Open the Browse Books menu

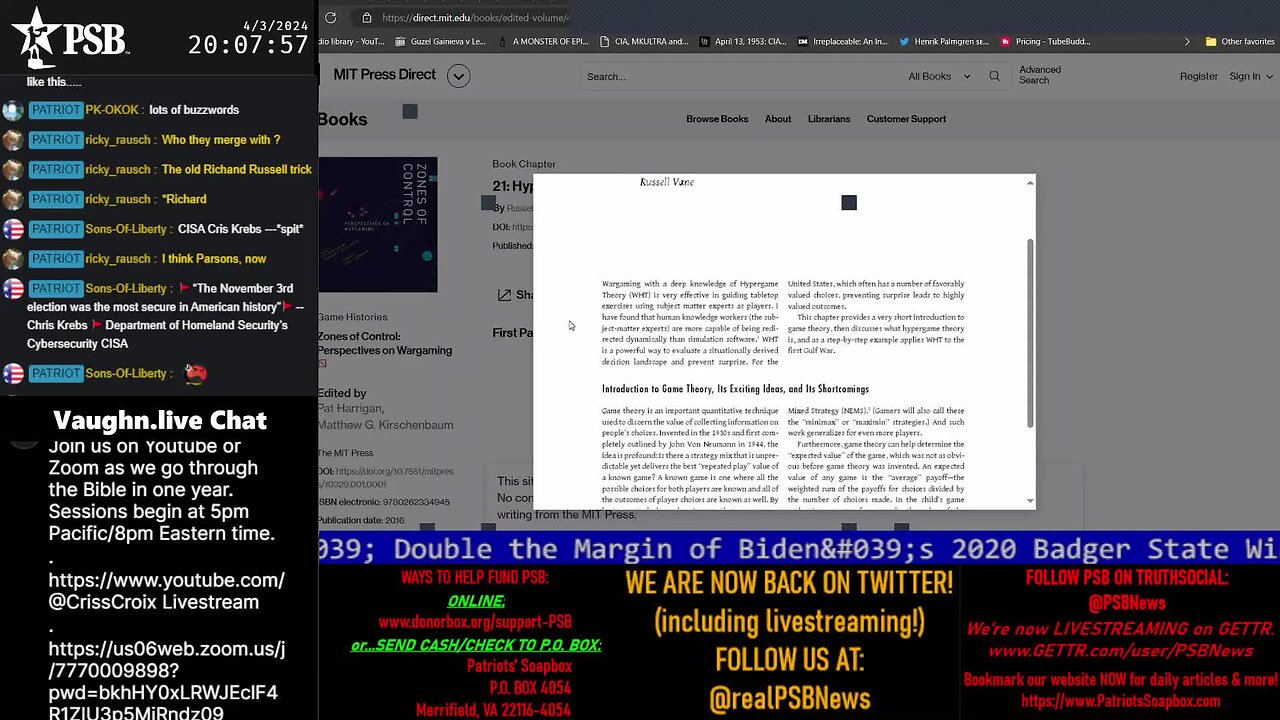pyautogui.click(x=717, y=119)
